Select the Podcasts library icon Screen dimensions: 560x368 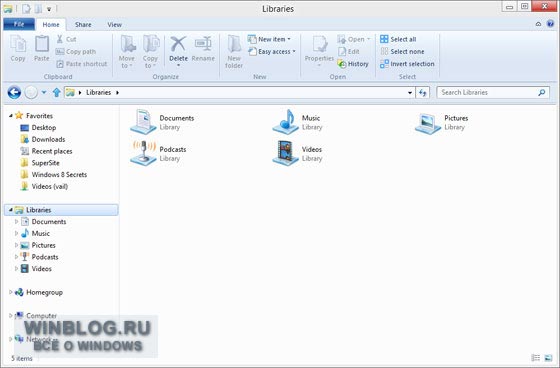(144, 153)
